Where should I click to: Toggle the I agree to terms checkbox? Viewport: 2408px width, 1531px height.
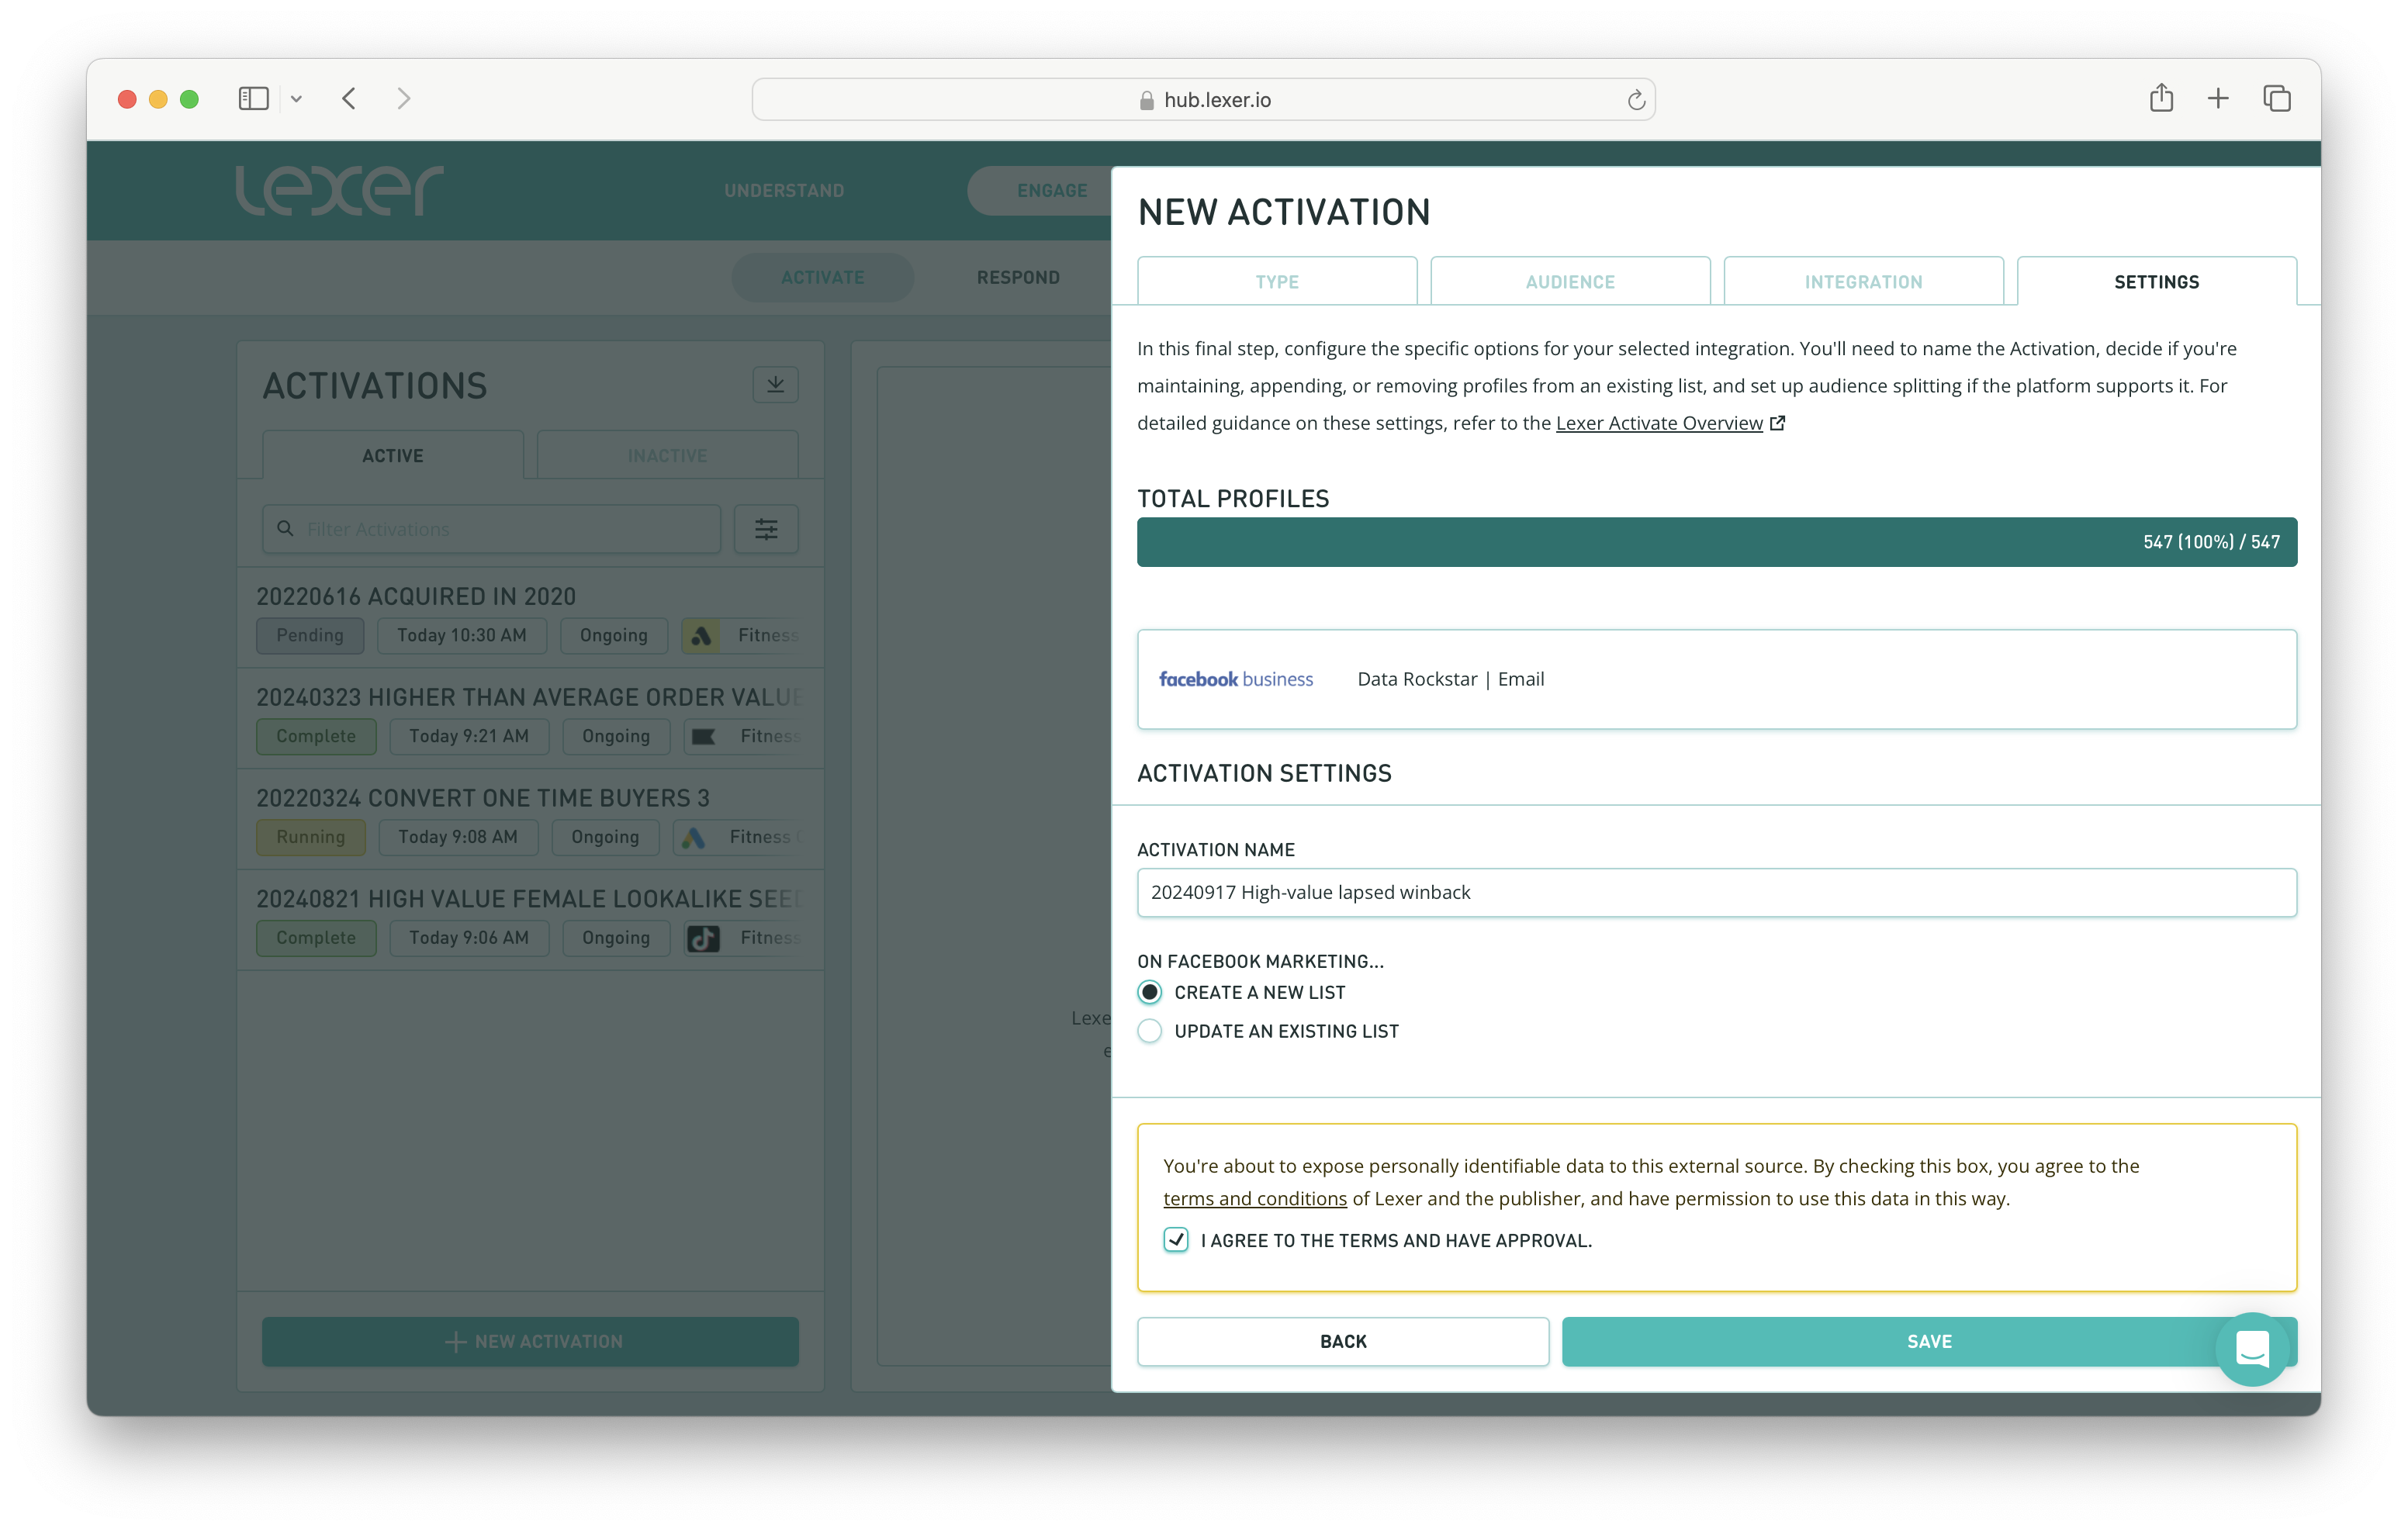pos(1176,1240)
